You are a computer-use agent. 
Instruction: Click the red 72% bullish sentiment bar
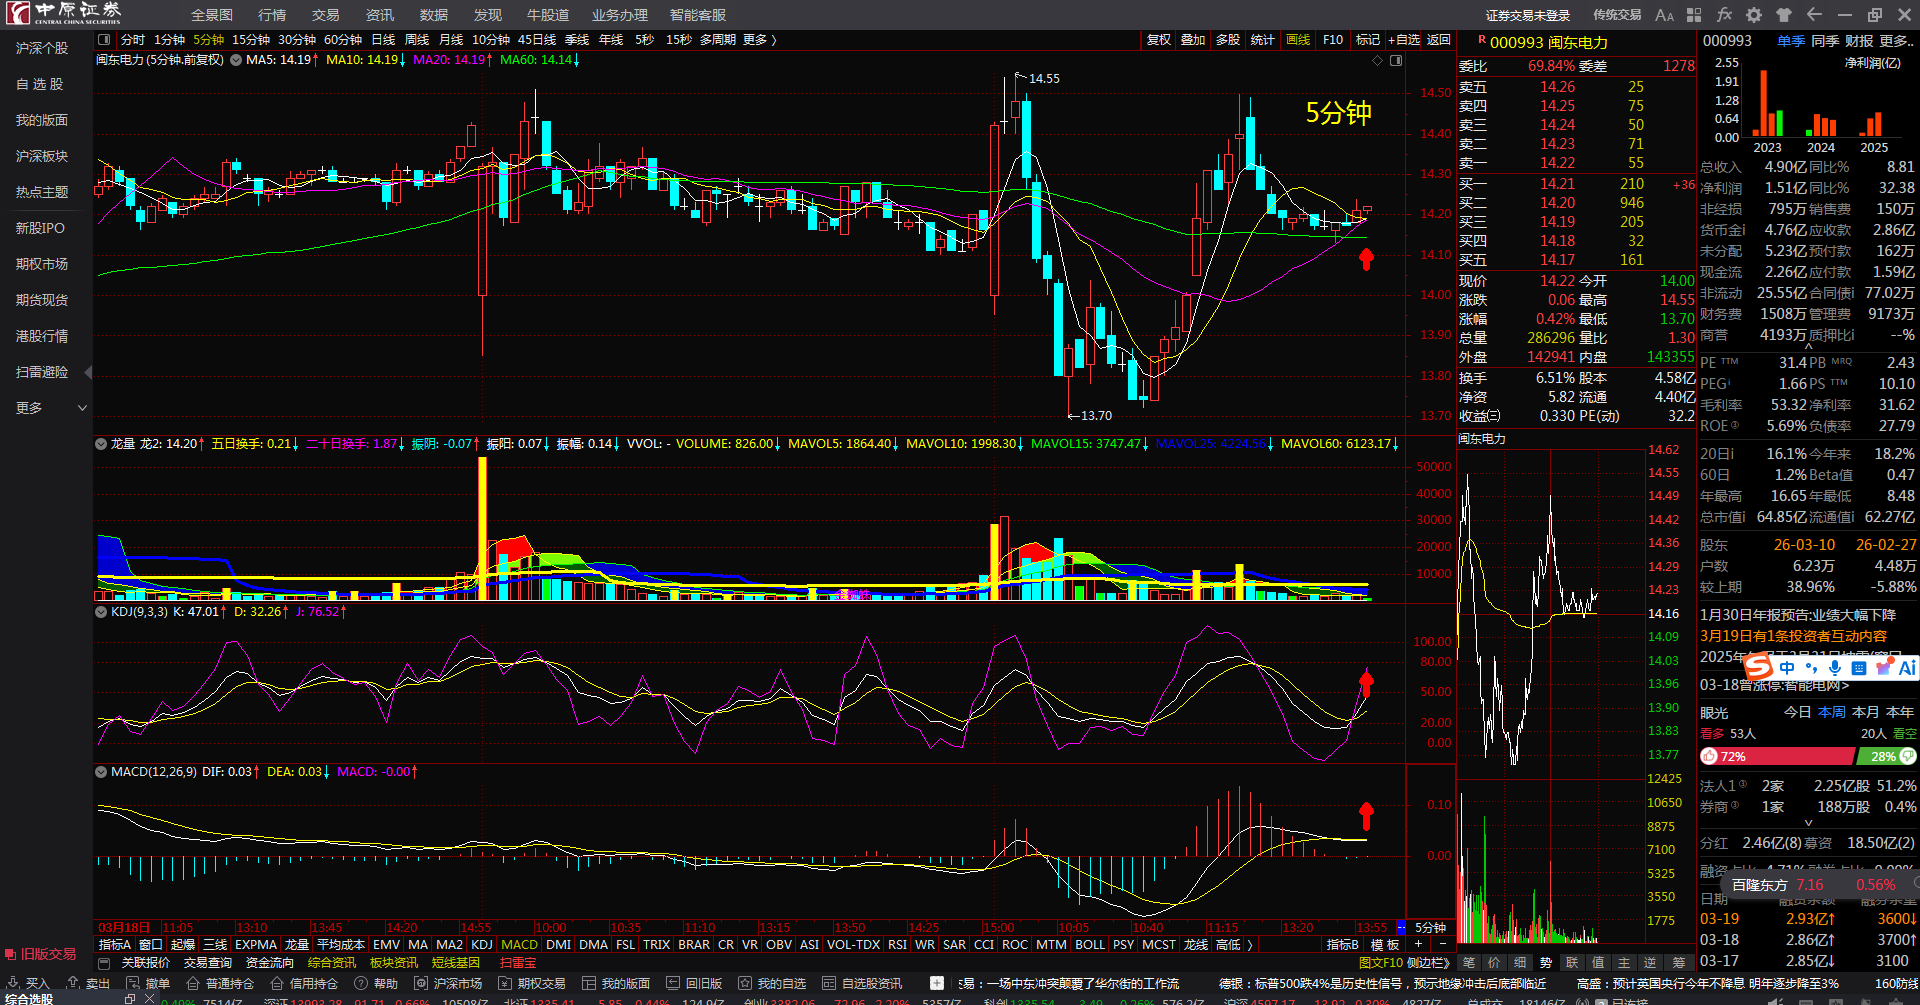tap(1776, 757)
